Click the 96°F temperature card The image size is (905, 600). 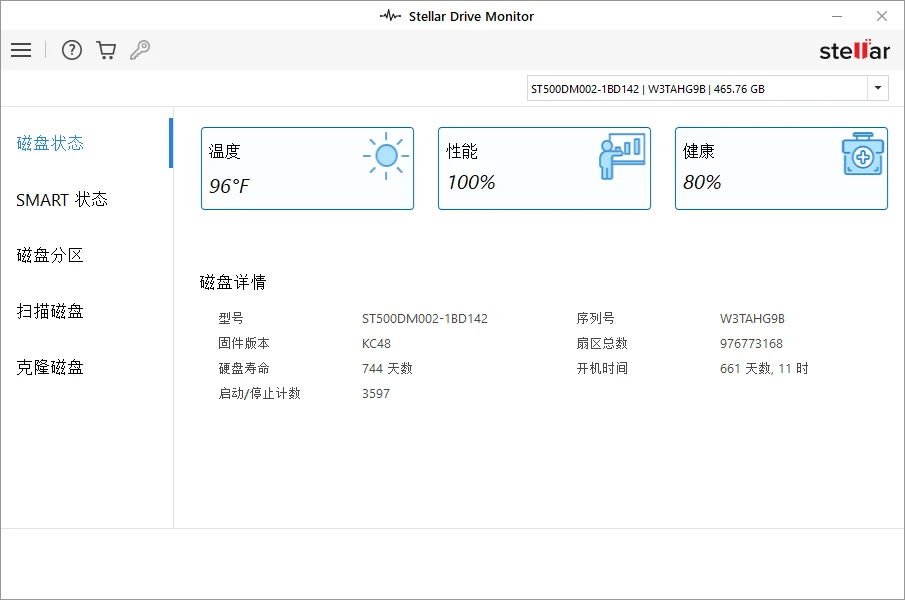307,168
